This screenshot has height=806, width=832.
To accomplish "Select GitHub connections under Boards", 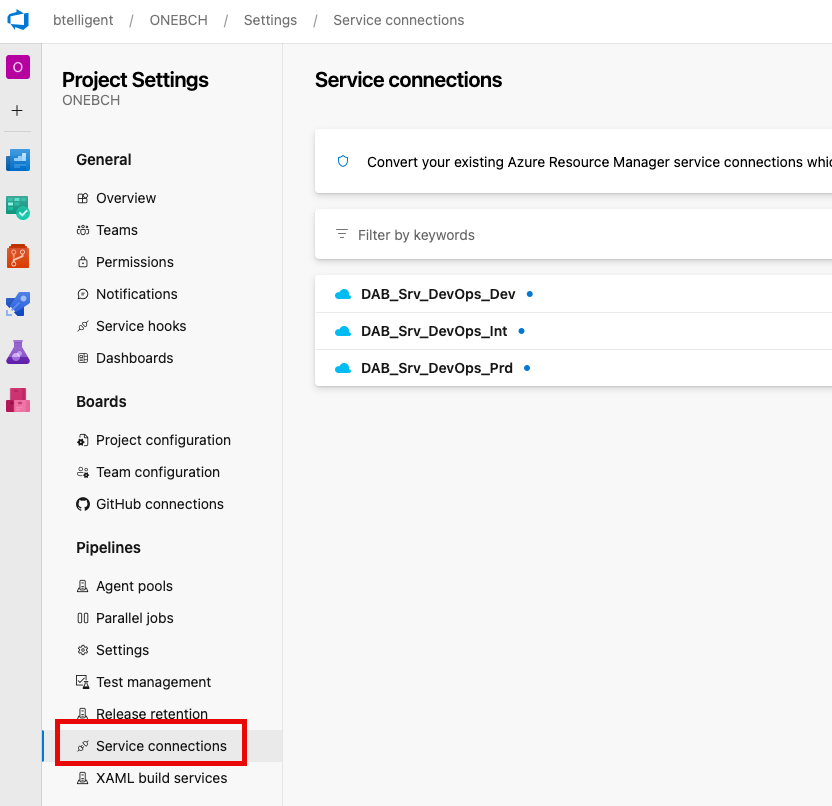I will click(159, 504).
